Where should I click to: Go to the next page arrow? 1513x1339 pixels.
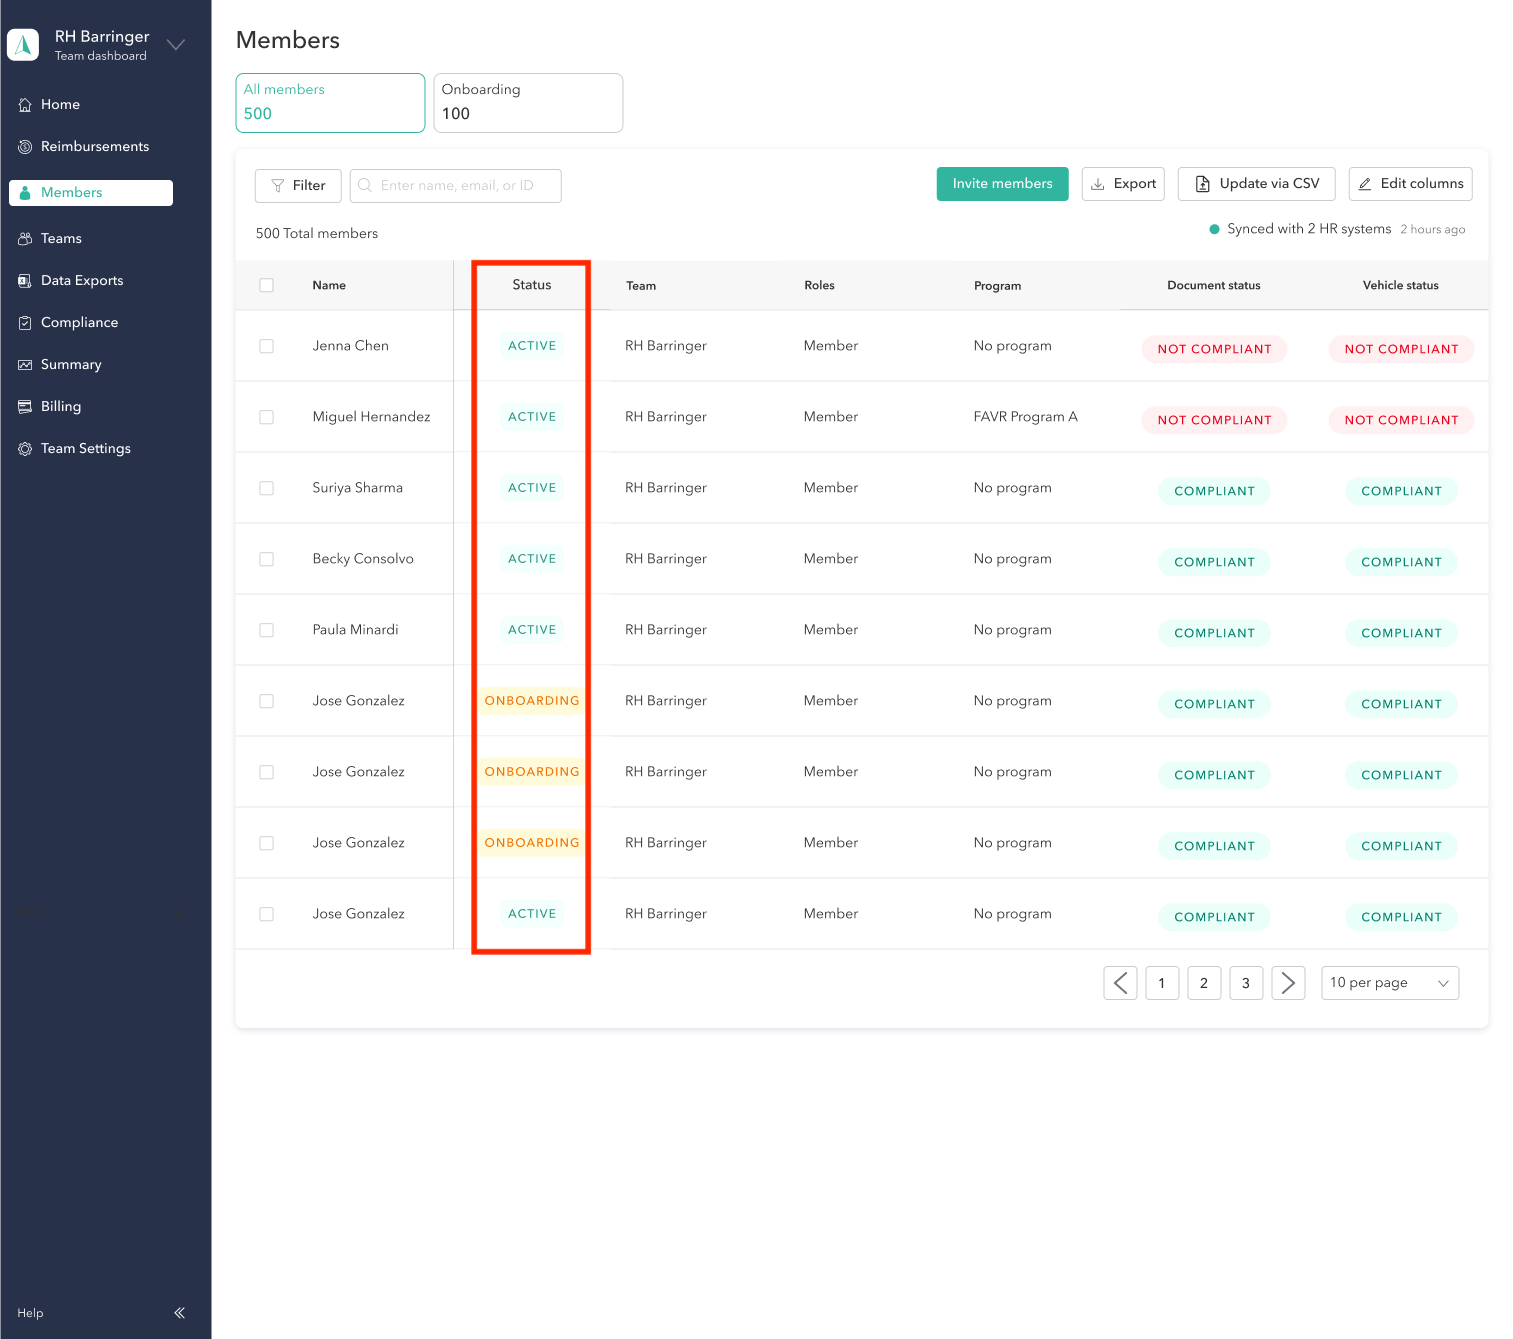[1287, 983]
